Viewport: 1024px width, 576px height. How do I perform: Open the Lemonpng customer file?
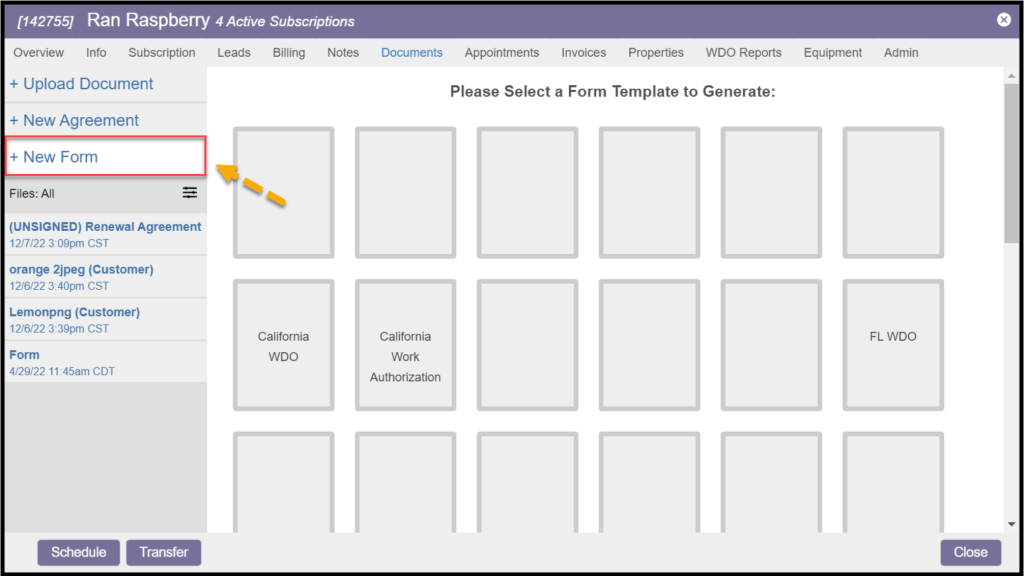[x=74, y=312]
